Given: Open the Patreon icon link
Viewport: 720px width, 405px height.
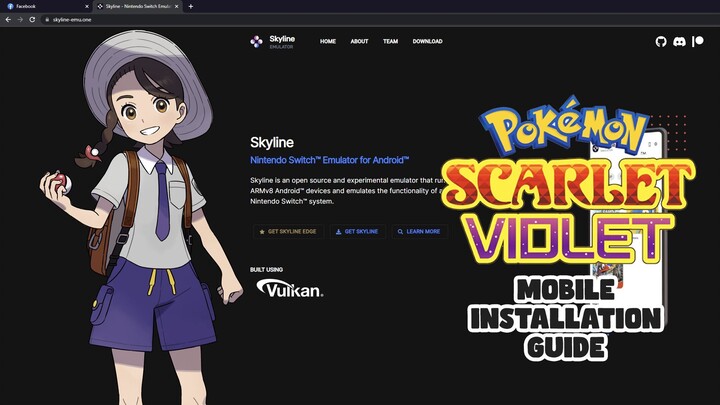Looking at the screenshot, I should (698, 41).
